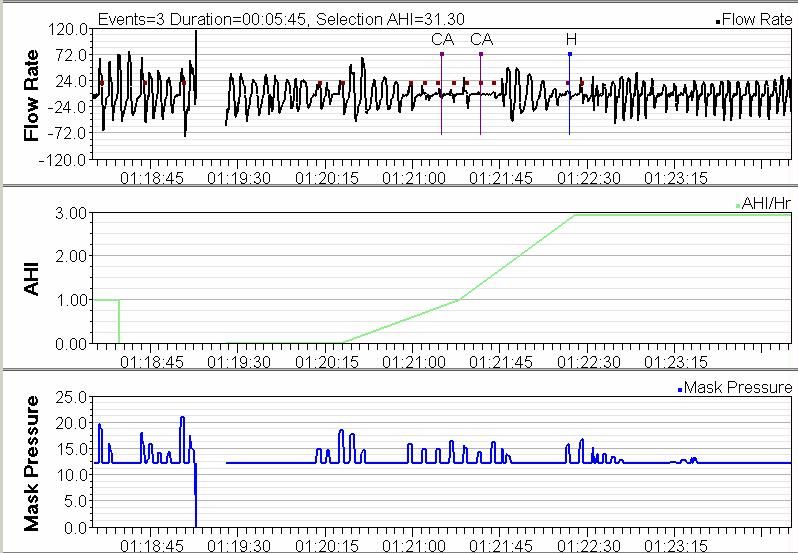Select the second CA event flag
The image size is (798, 553).
tap(481, 40)
